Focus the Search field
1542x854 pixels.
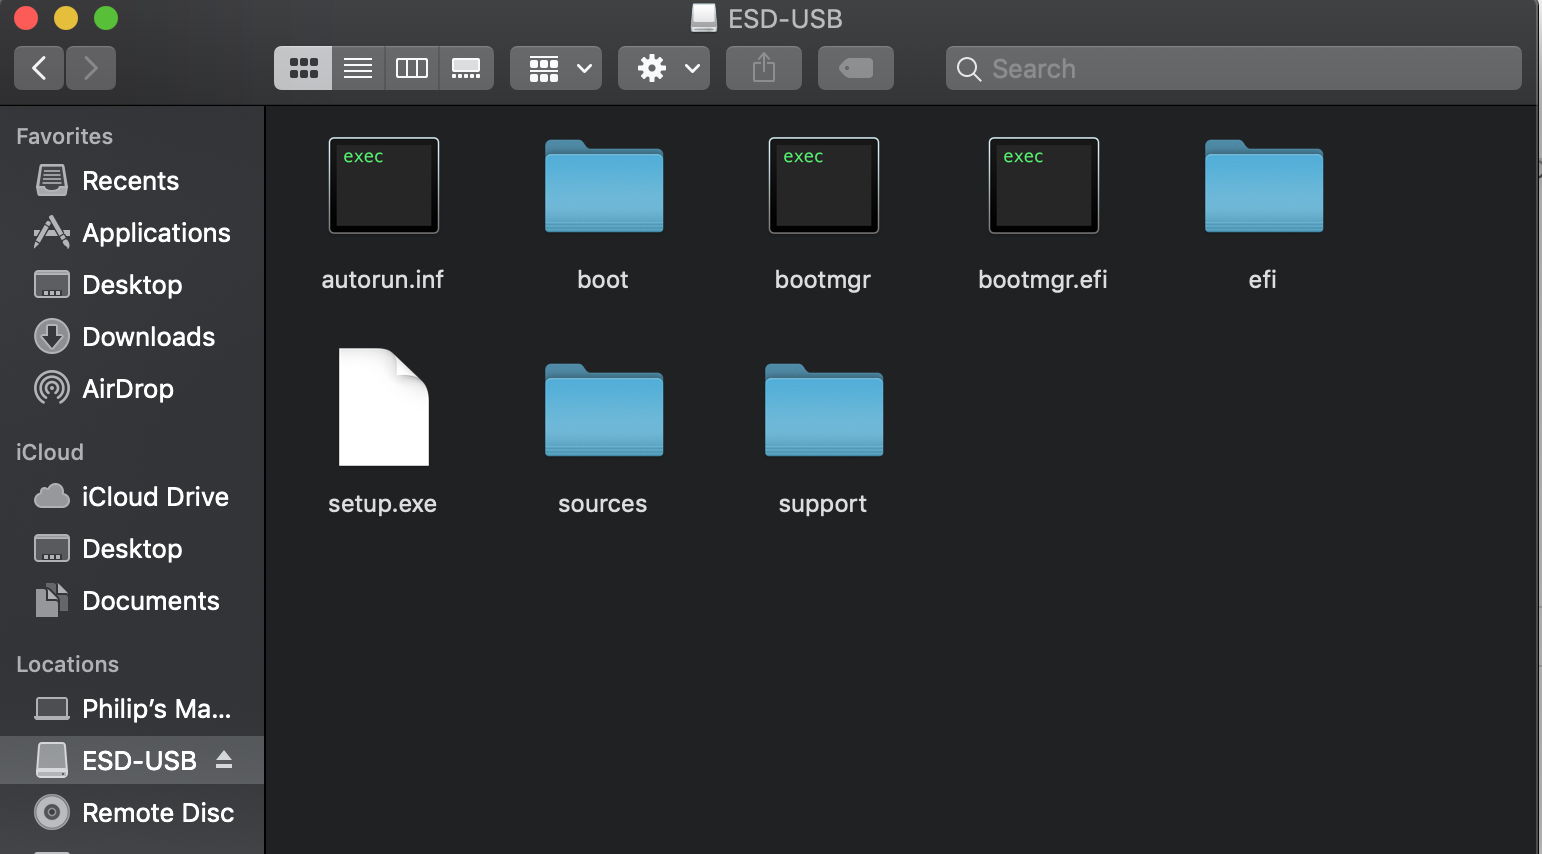click(1234, 68)
